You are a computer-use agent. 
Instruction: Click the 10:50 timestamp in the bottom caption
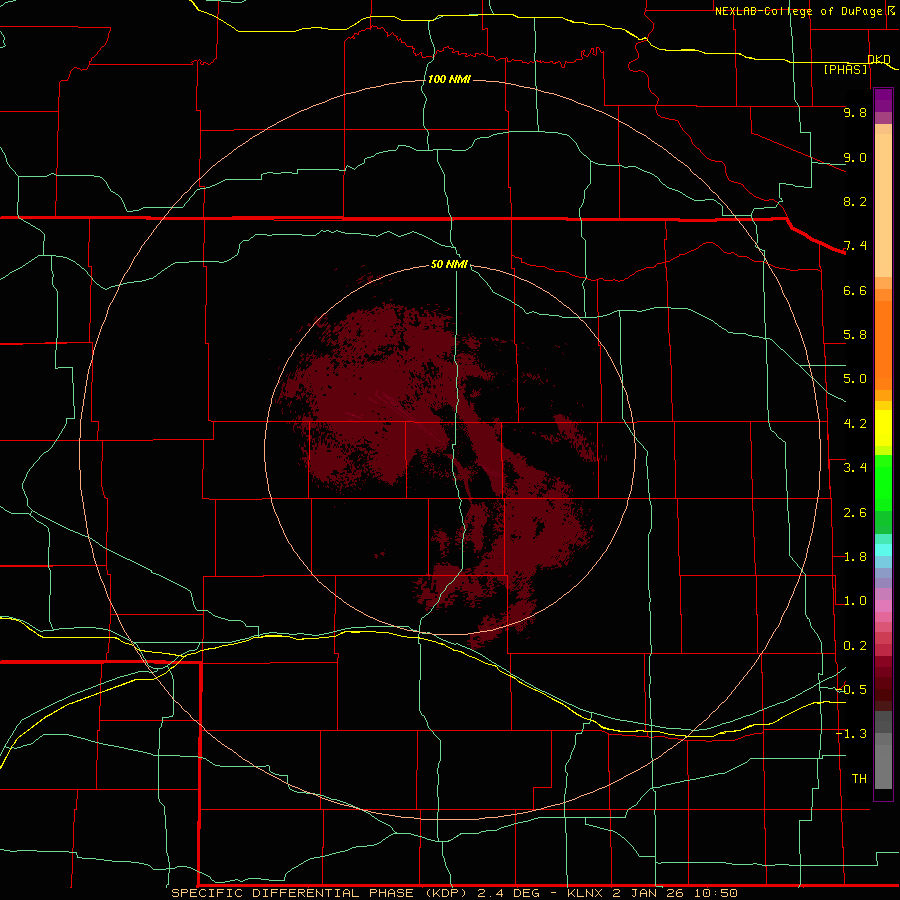coord(716,893)
